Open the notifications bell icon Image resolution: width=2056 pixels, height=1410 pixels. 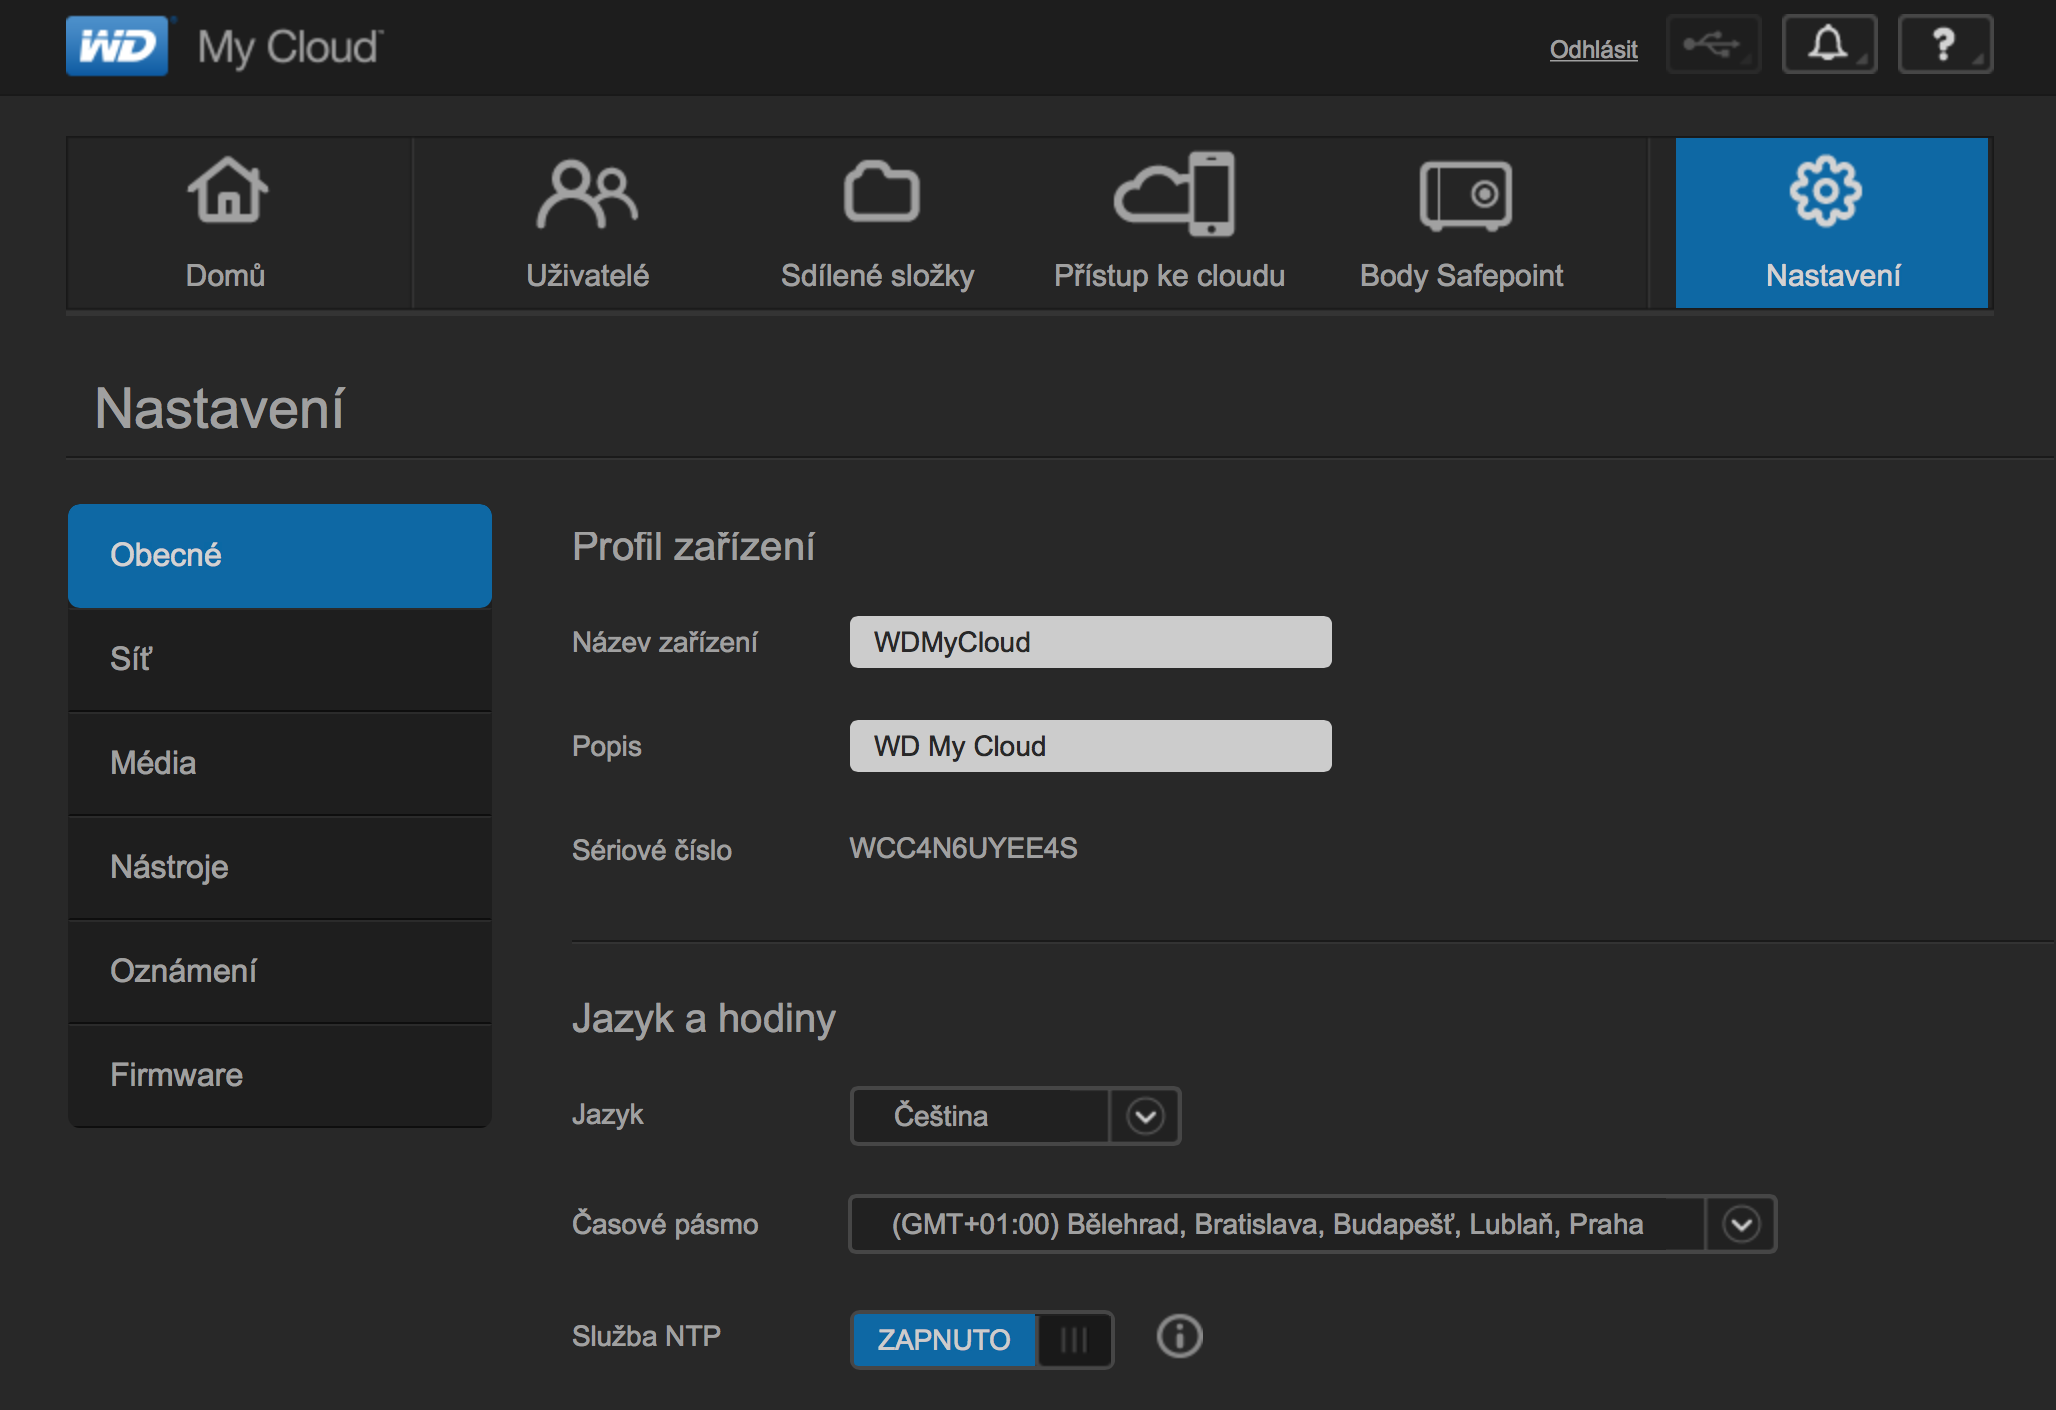[1828, 45]
